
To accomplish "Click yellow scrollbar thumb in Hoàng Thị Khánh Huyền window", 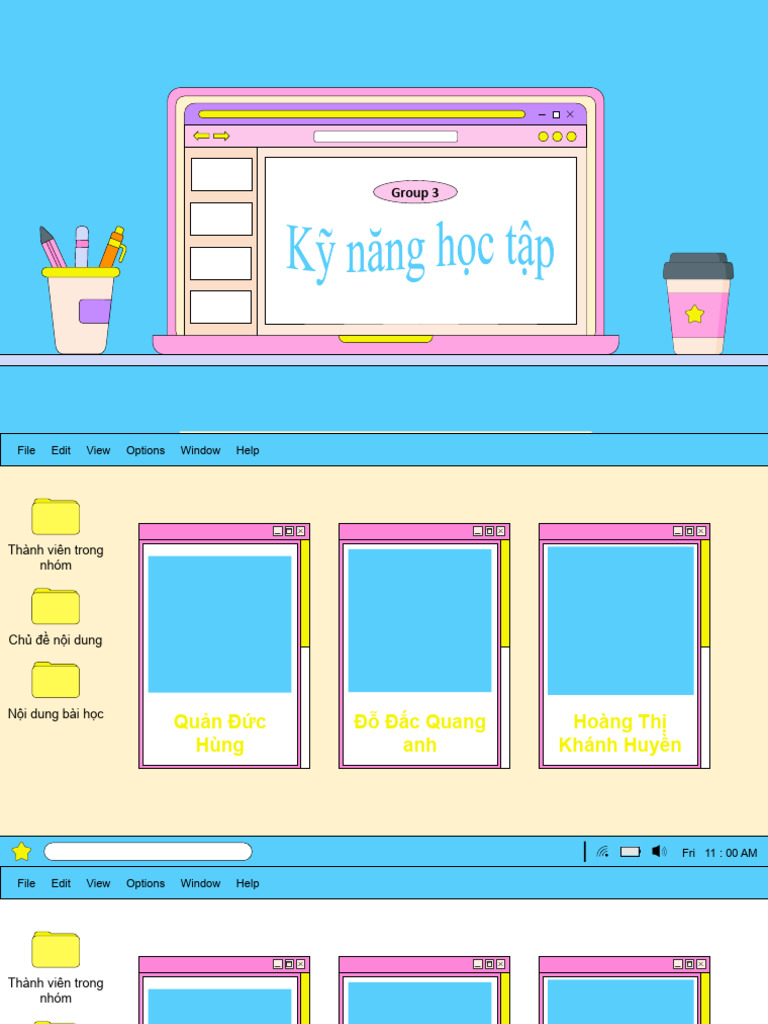I will pyautogui.click(x=705, y=594).
